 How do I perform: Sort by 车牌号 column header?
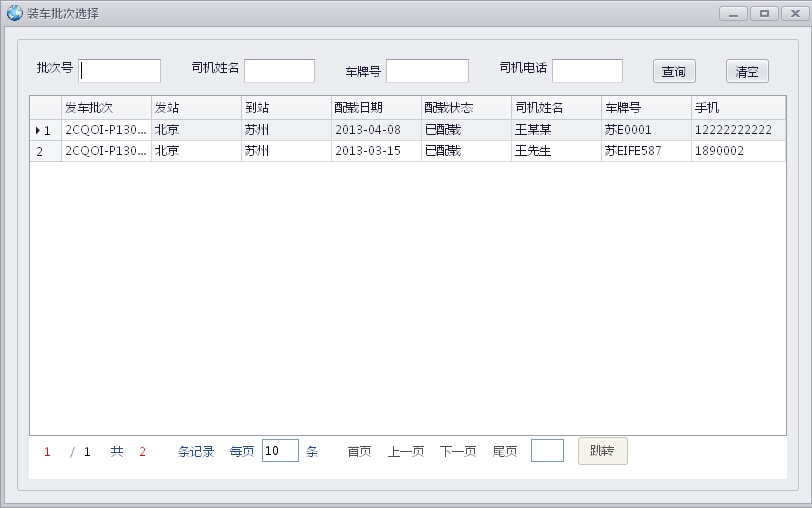tap(647, 108)
